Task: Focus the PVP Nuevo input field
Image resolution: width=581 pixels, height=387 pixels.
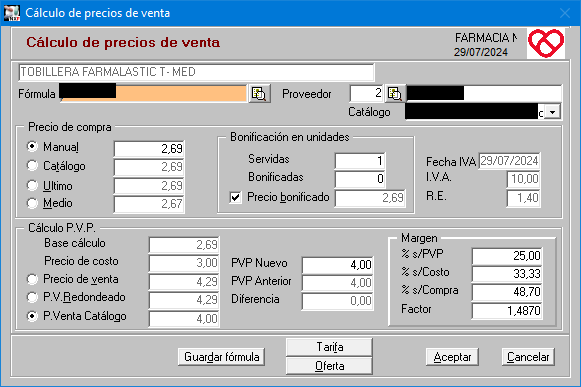Action: tap(338, 265)
